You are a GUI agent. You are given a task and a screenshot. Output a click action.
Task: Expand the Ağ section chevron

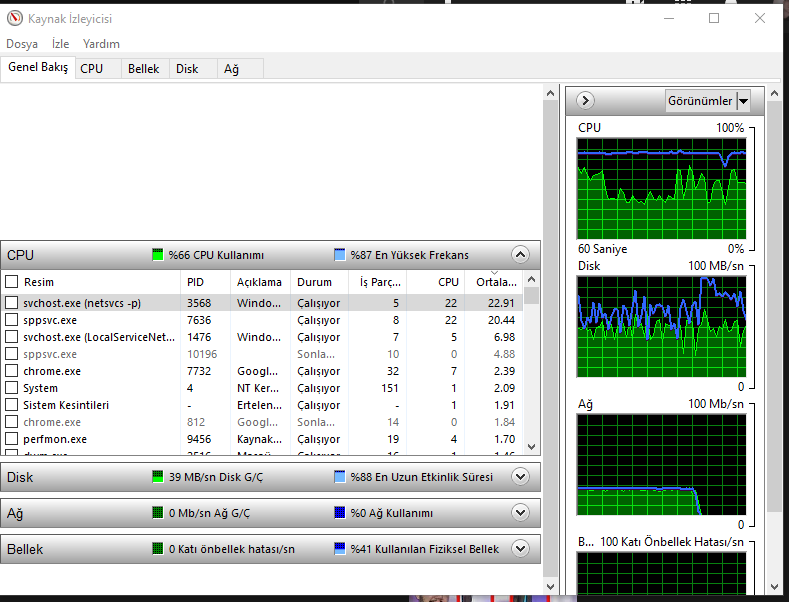tap(520, 513)
